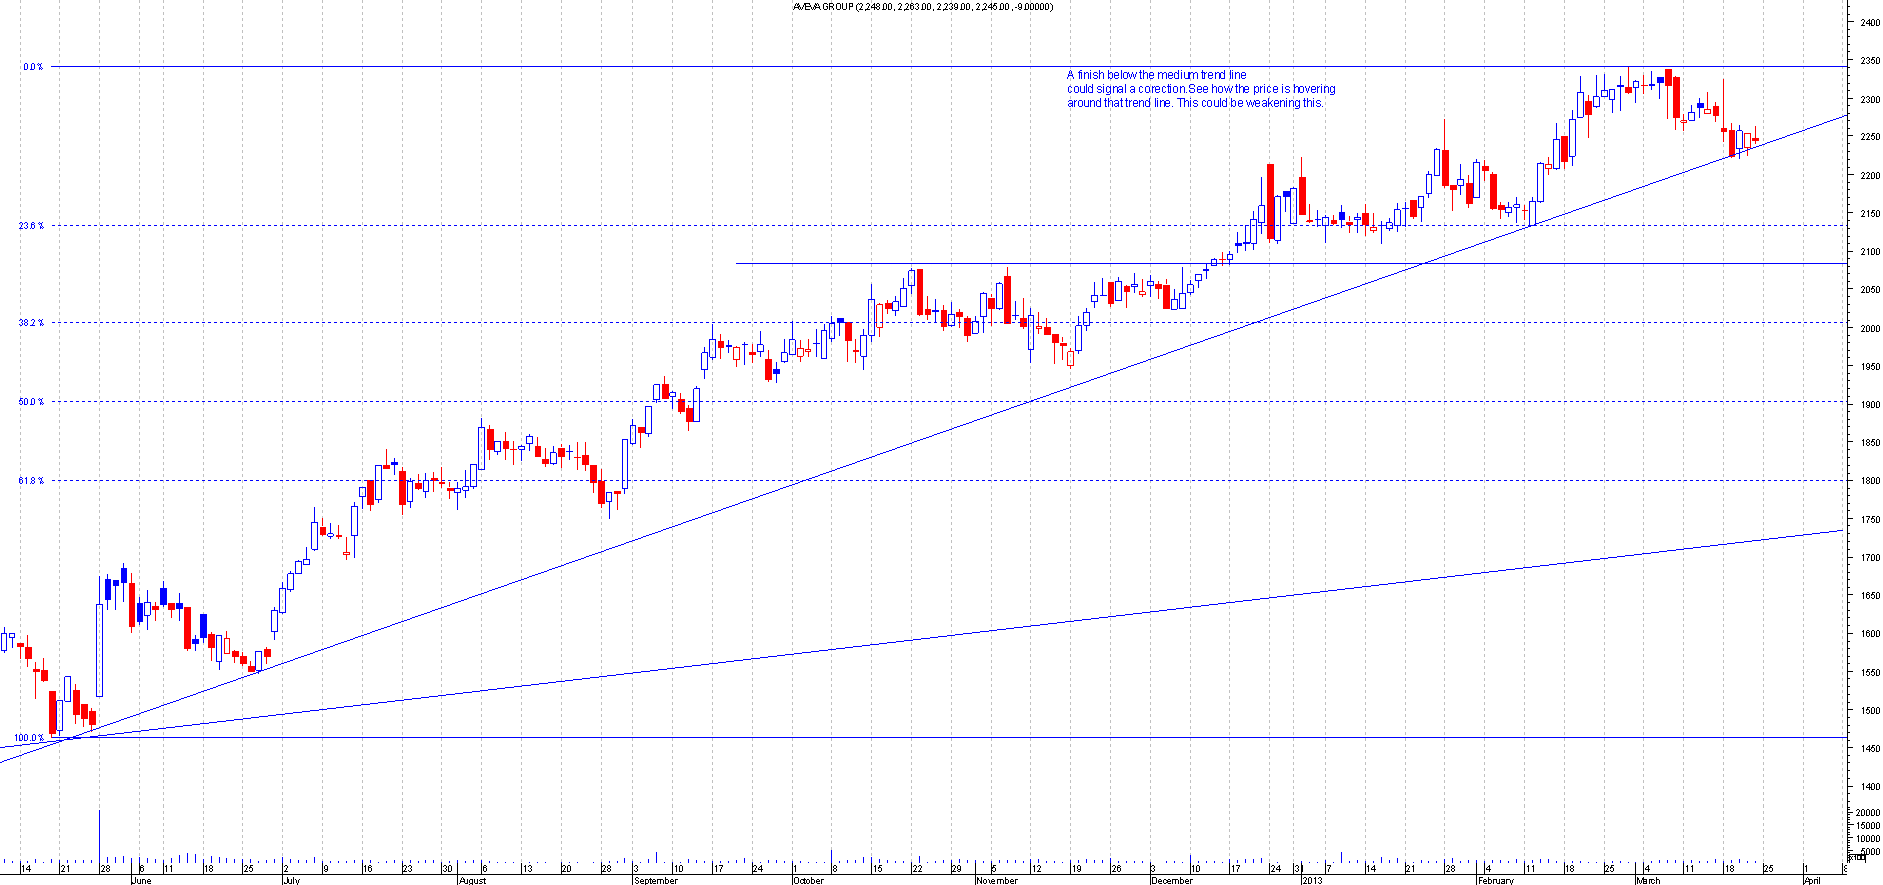Click the AVEVA GROUP chart title

922,7
